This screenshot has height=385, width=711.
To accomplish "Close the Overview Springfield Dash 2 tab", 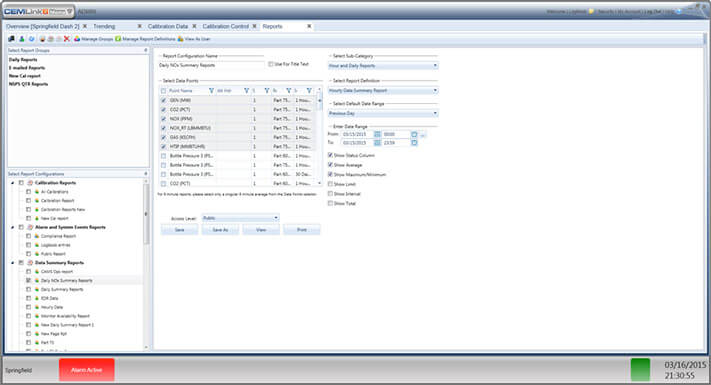I will point(85,26).
